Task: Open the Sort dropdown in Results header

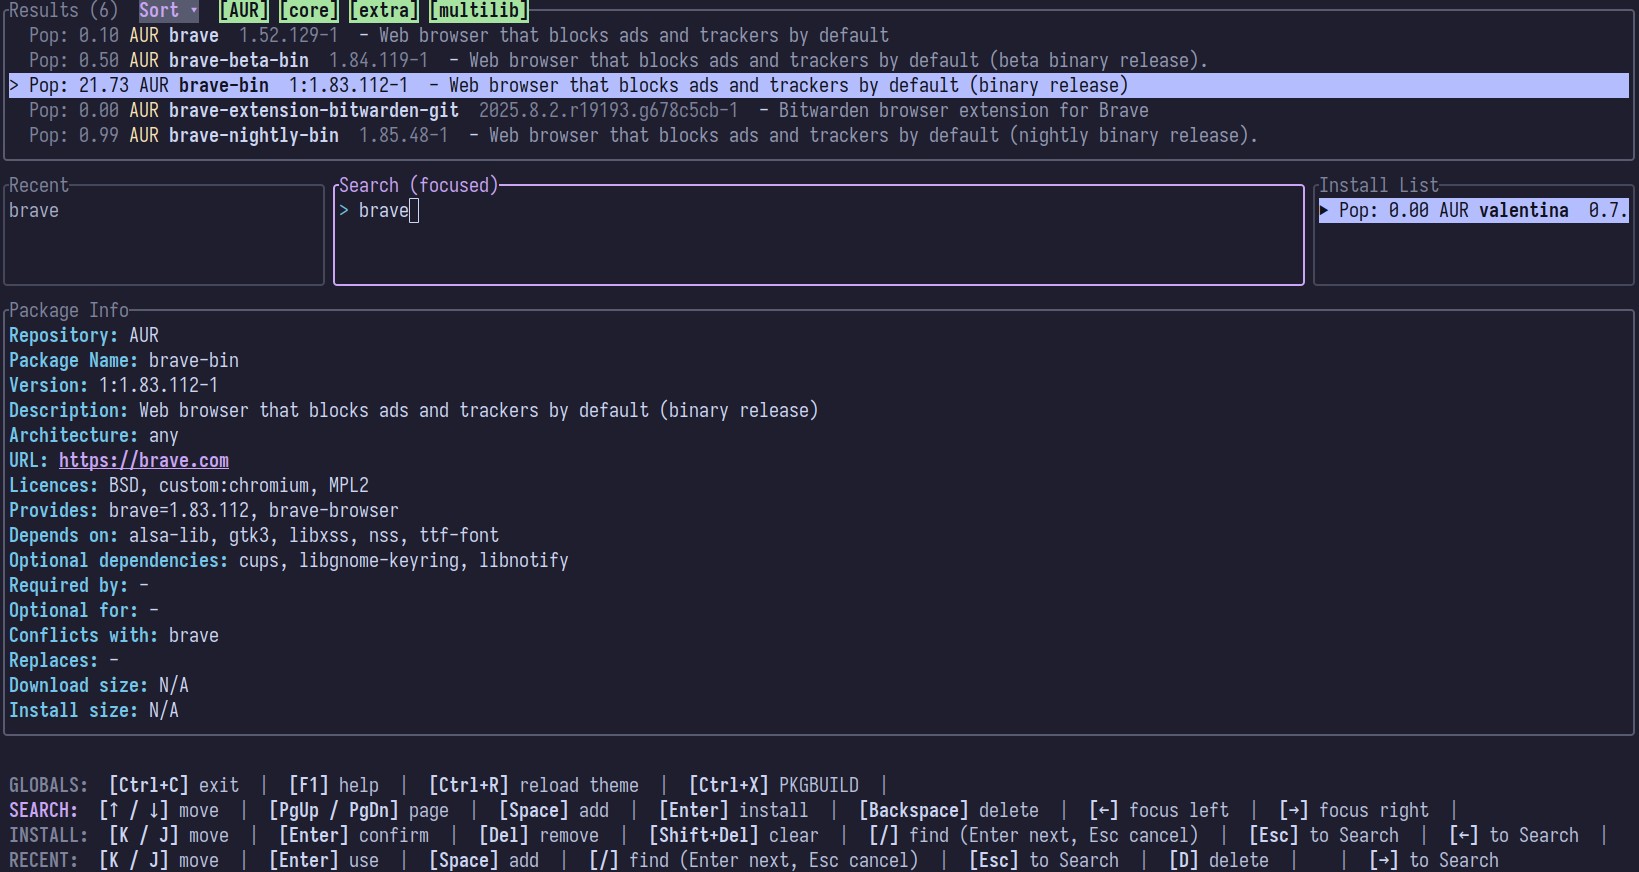Action: click(x=167, y=10)
